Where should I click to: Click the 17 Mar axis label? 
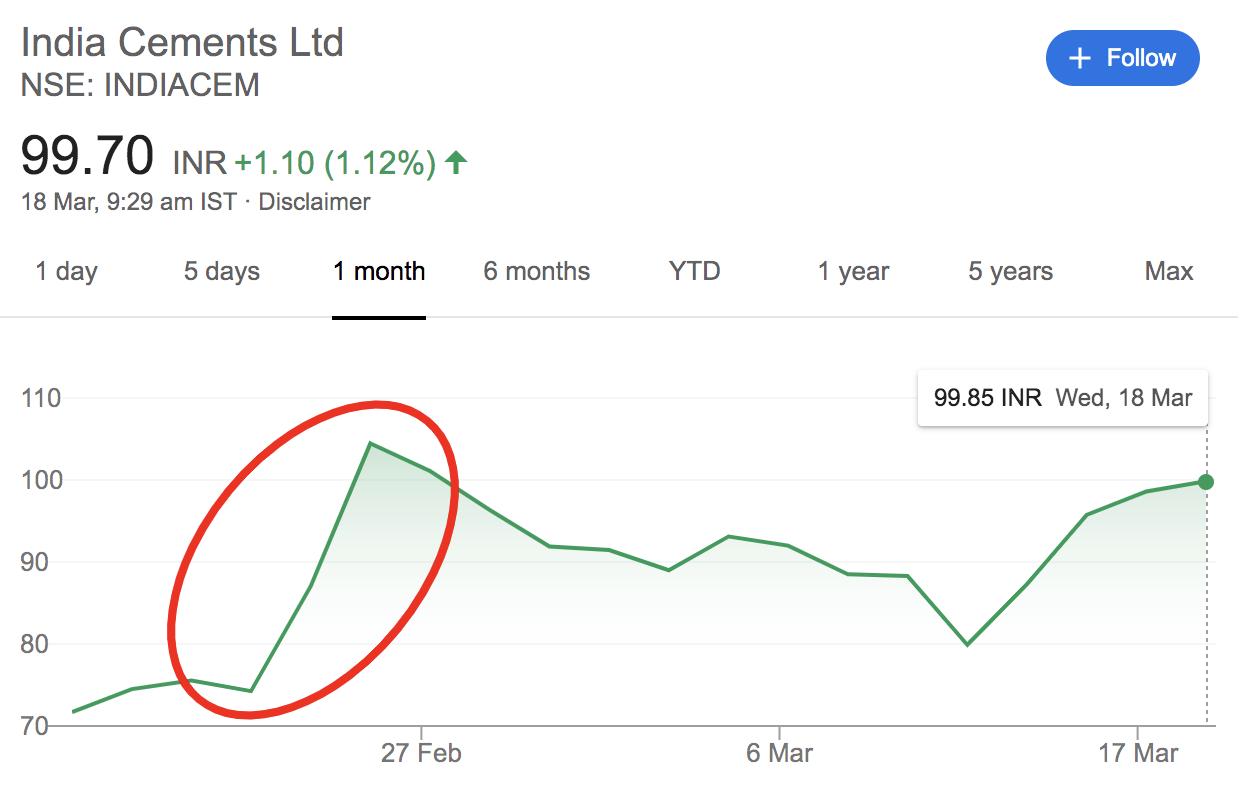[x=1138, y=753]
